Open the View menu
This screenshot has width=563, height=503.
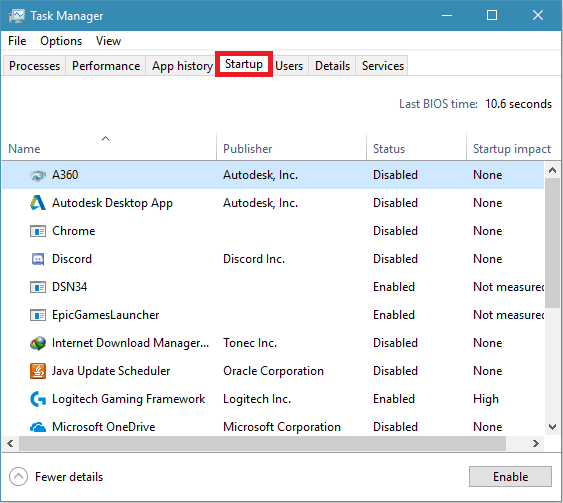108,41
